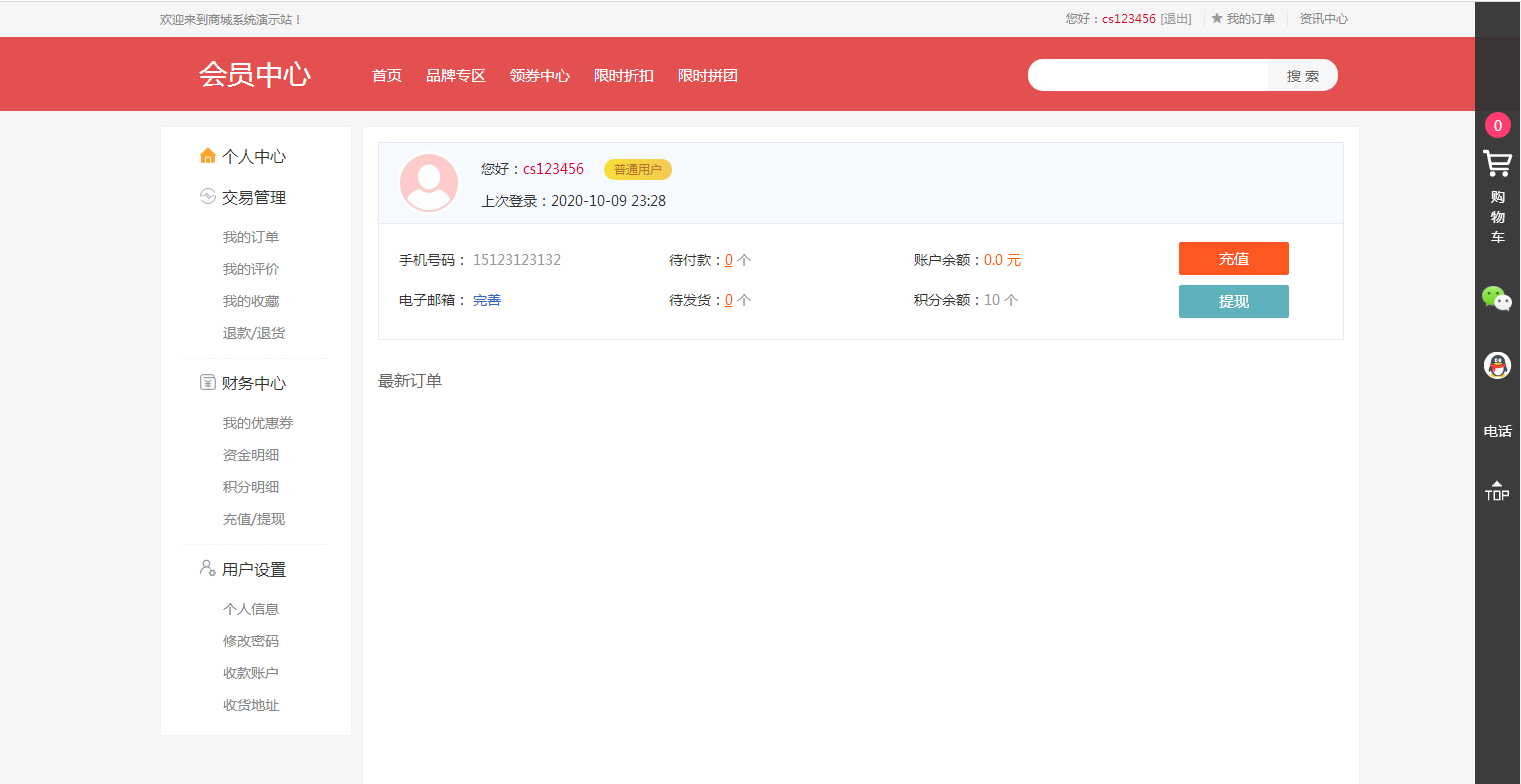Open the 领券中心 menu item
The image size is (1521, 784).
click(x=540, y=75)
